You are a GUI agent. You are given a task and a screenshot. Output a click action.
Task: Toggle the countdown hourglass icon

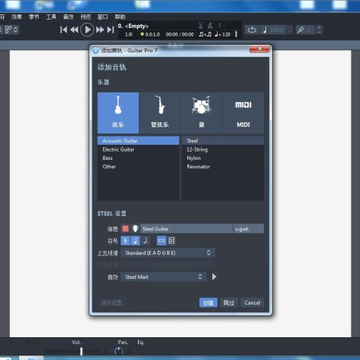tap(200, 25)
